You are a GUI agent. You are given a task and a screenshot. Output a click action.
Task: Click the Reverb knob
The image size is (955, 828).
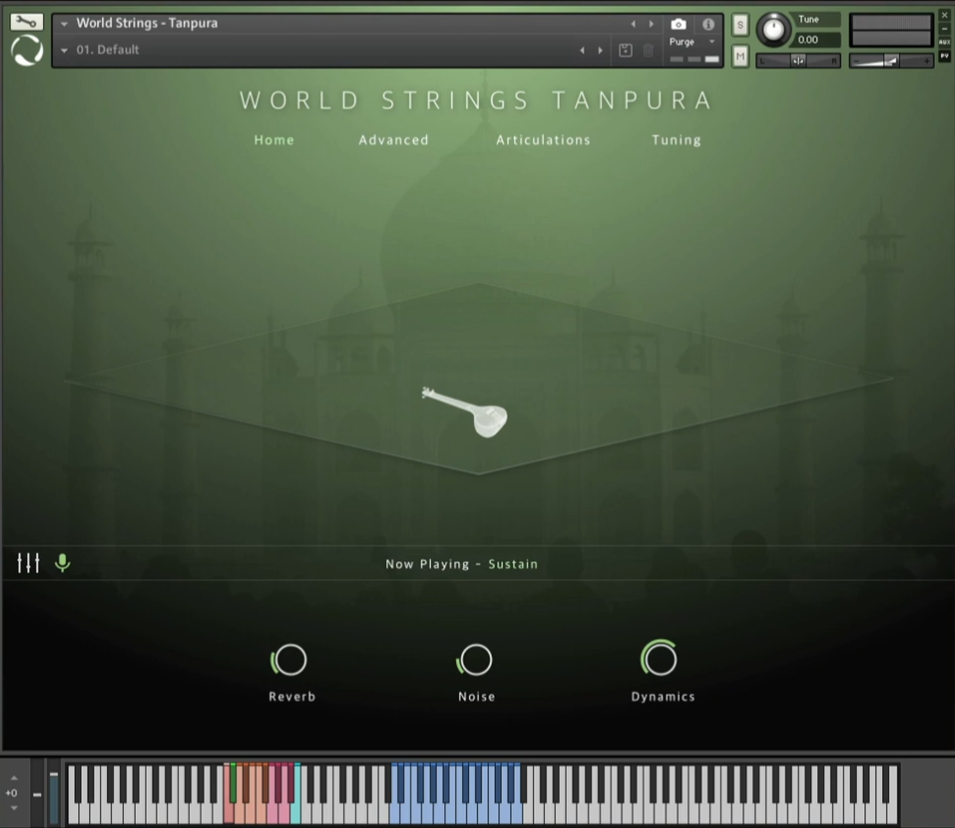coord(290,660)
